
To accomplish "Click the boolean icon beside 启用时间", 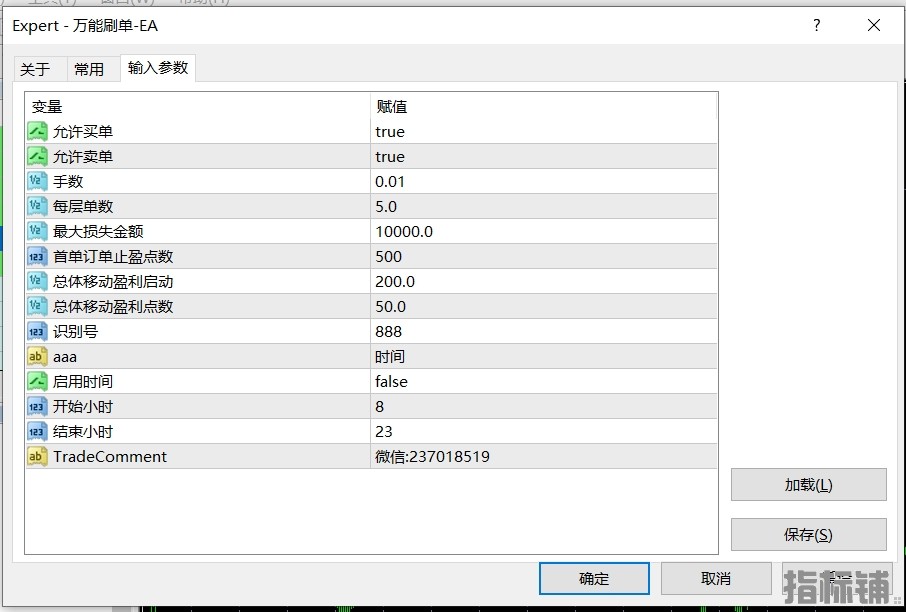I will 37,381.
